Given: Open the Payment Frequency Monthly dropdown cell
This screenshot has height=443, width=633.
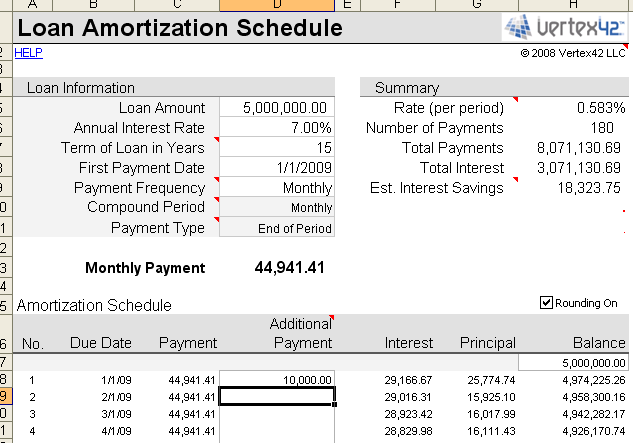Looking at the screenshot, I should 276,188.
